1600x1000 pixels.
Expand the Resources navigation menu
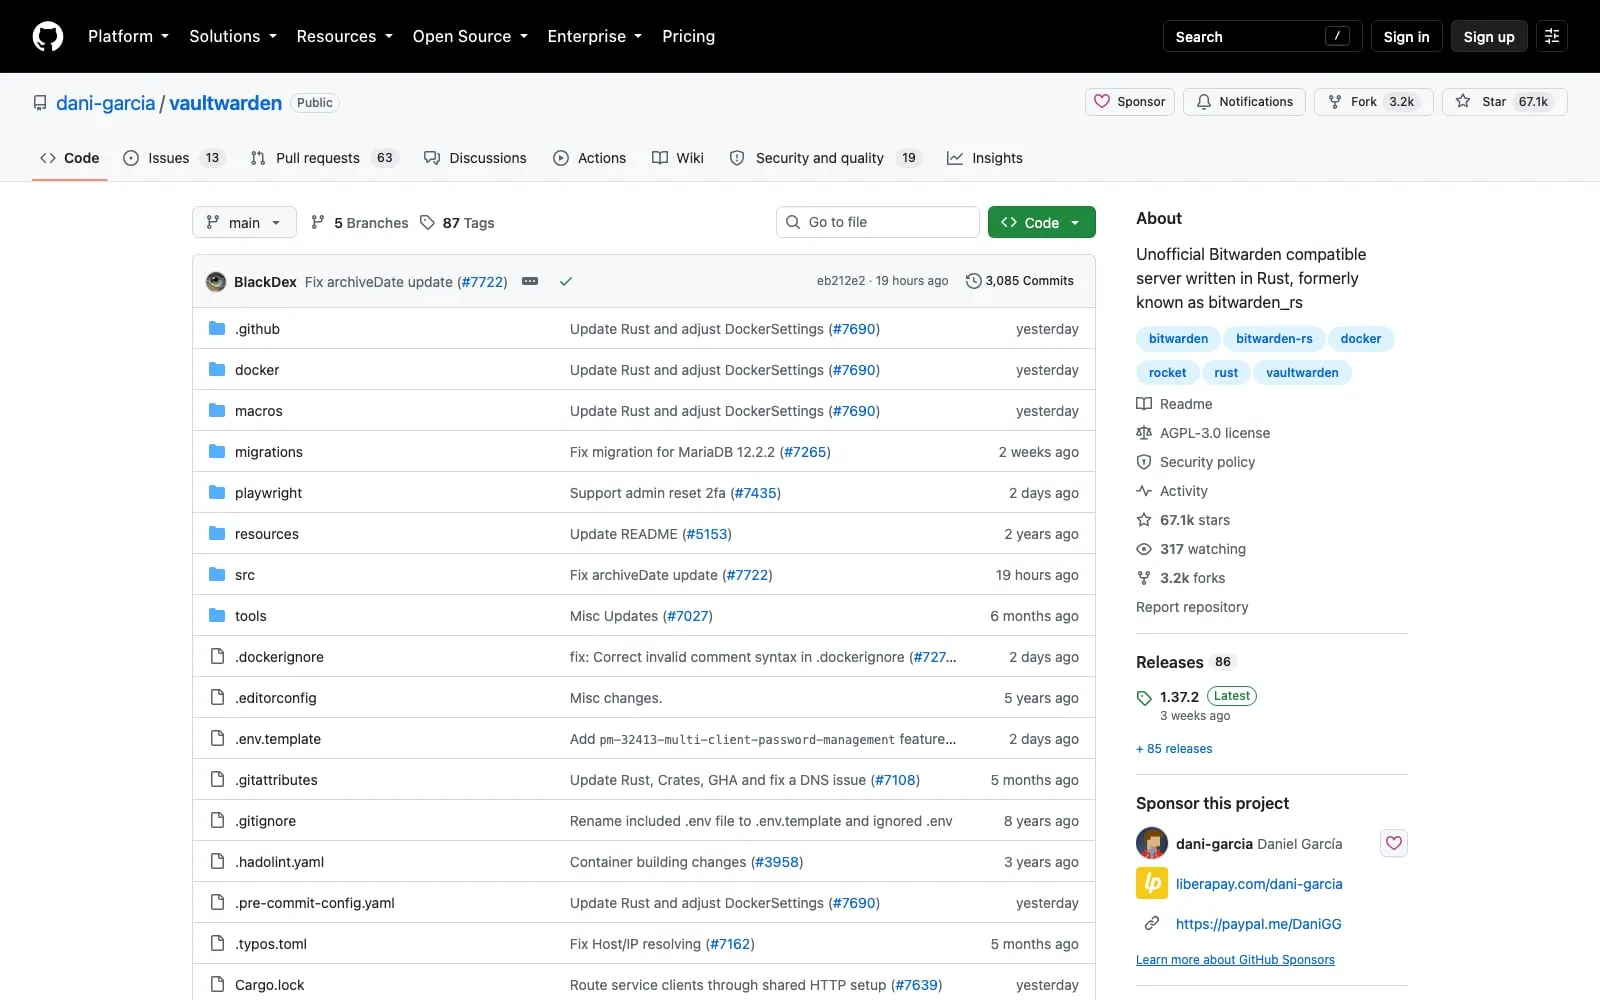point(344,36)
